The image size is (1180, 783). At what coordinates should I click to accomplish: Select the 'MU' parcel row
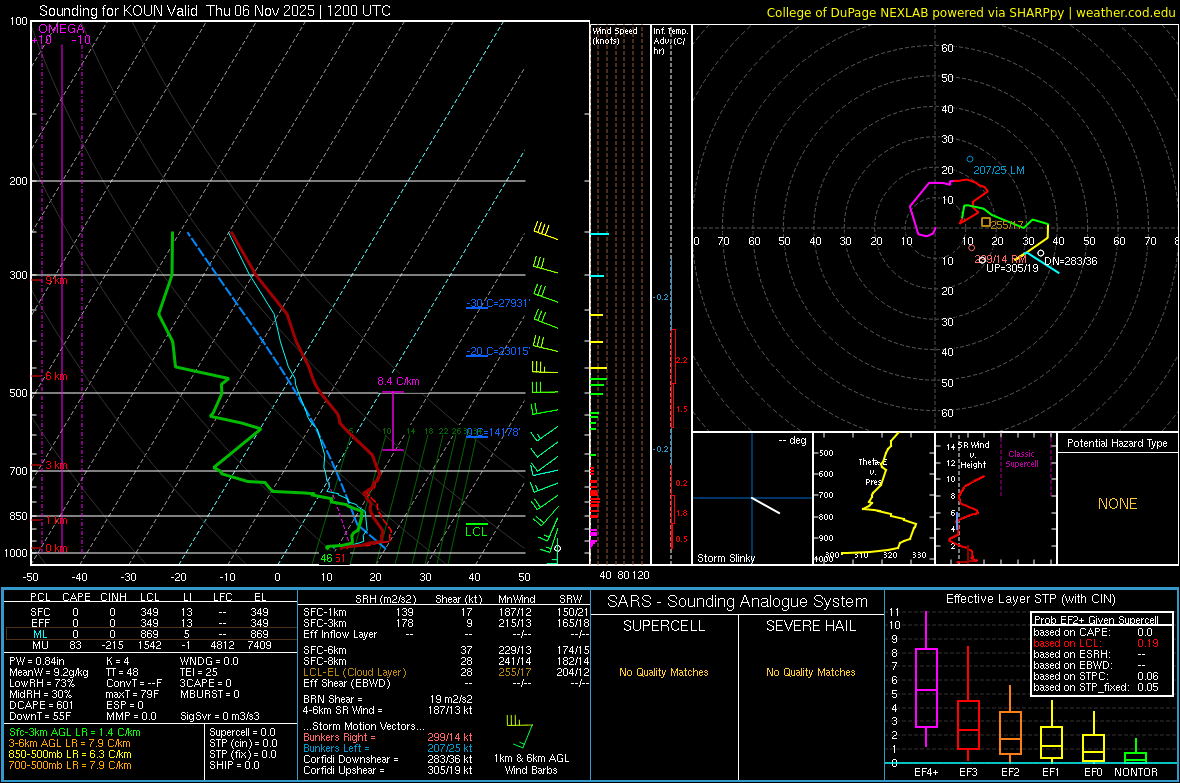click(151, 645)
